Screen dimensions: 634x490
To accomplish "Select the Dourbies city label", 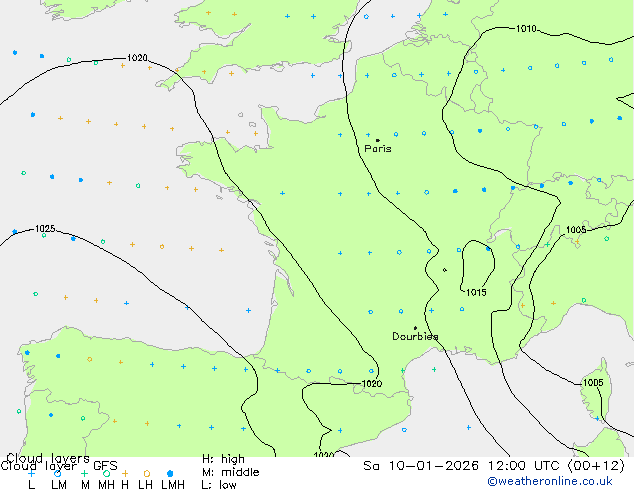I will [415, 336].
